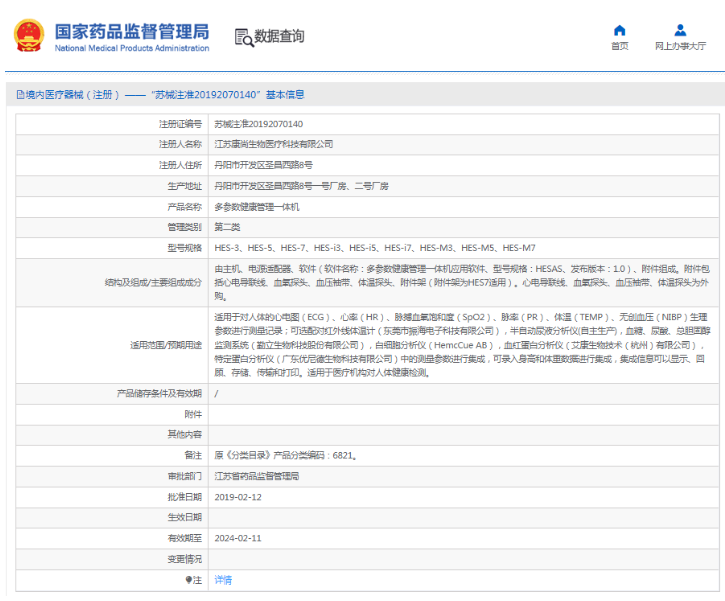
Task: Click the national emblem logo
Action: click(29, 36)
